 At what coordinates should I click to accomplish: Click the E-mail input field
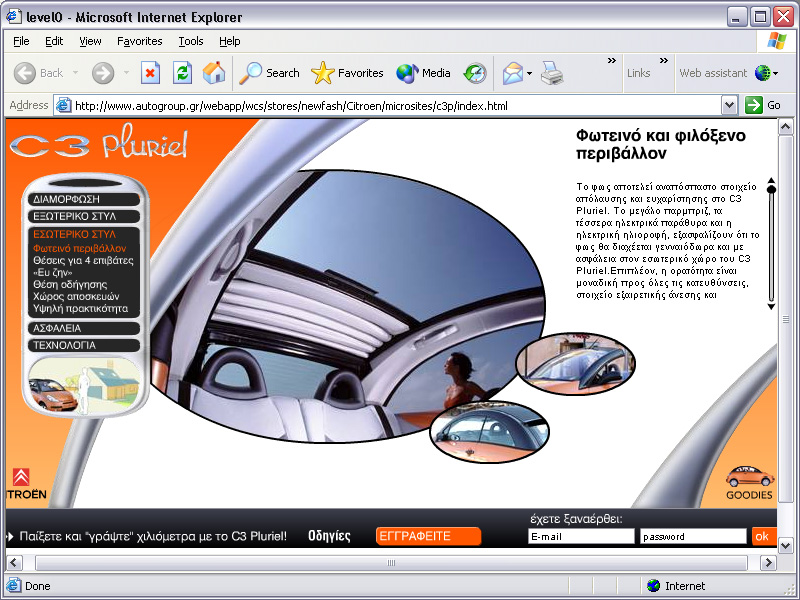(581, 536)
